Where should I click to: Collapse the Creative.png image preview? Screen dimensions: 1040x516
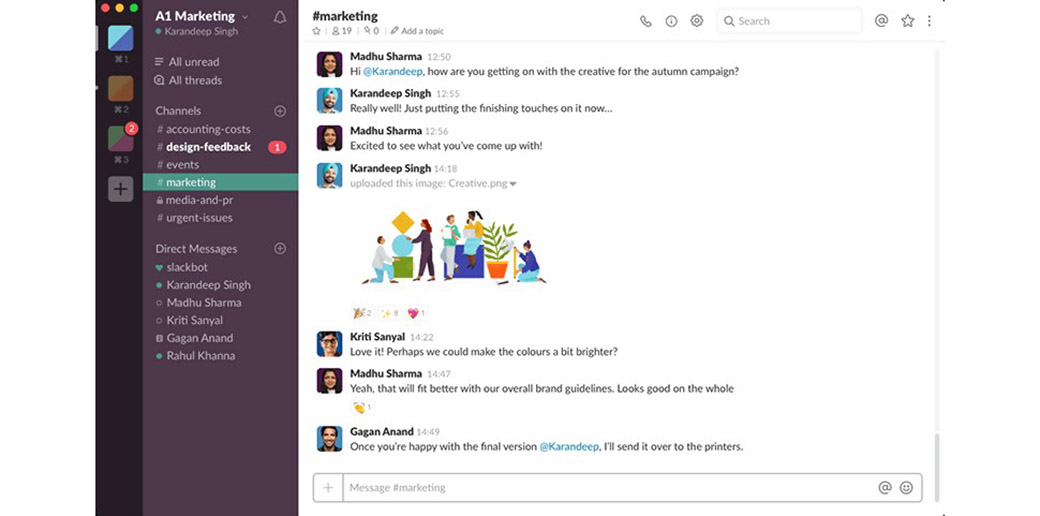click(x=513, y=184)
